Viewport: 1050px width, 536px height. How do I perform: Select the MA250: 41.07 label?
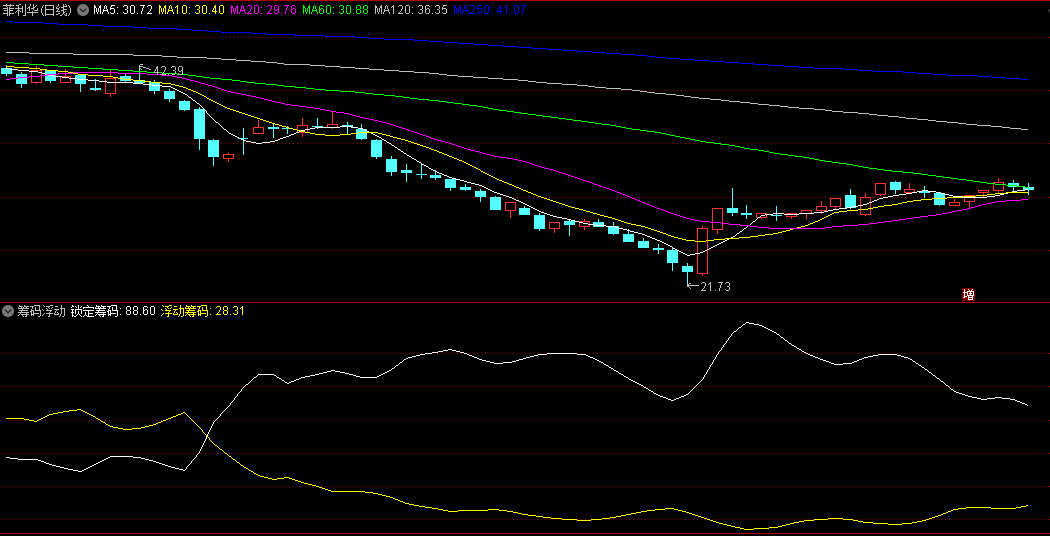[490, 10]
